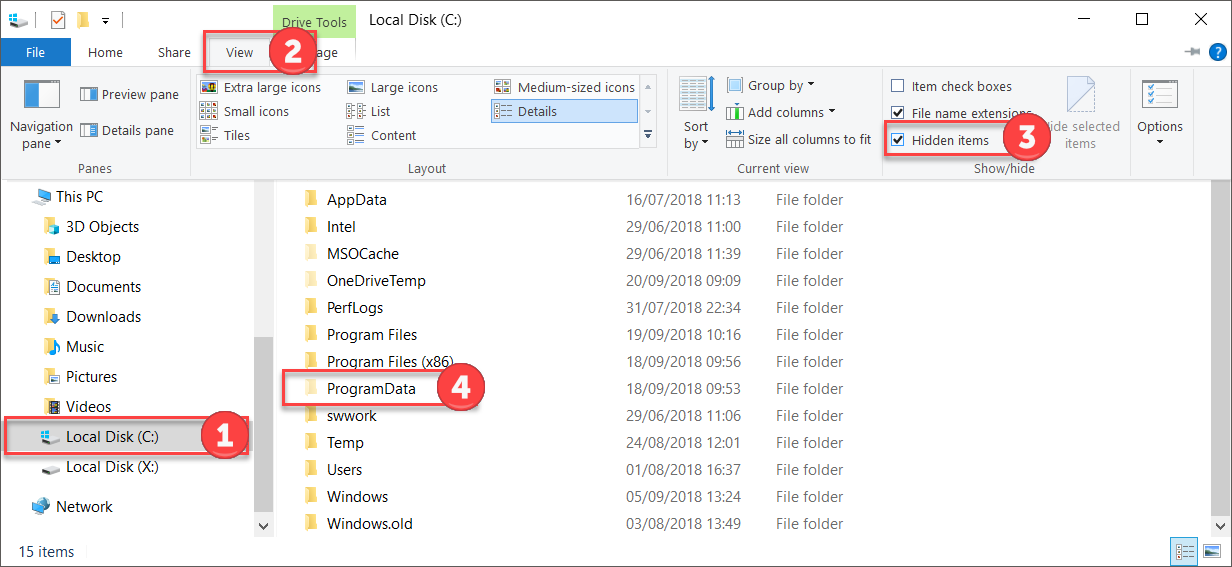Screen dimensions: 1232x567
Task: Open Customize Quick Access Toolbar dropdown
Action: (x=105, y=20)
